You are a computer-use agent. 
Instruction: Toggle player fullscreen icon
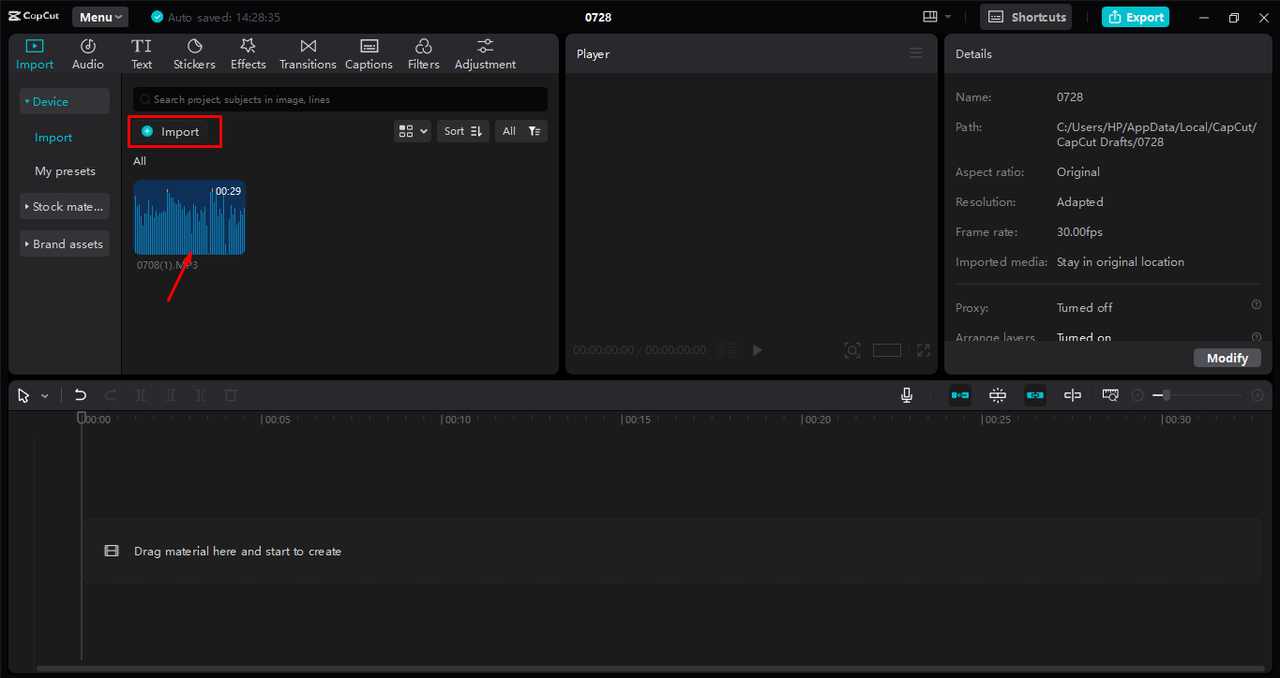[923, 350]
